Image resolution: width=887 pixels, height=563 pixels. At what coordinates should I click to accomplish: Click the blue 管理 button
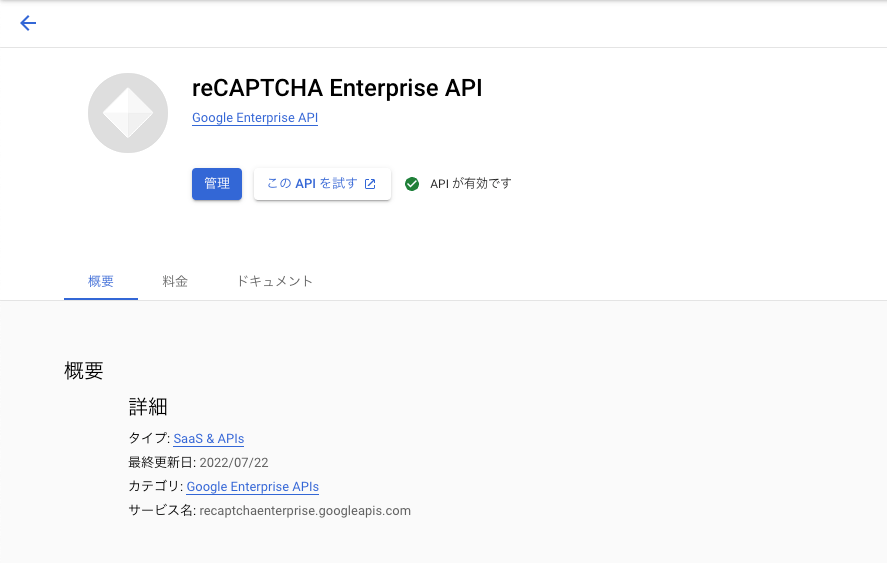tap(217, 184)
